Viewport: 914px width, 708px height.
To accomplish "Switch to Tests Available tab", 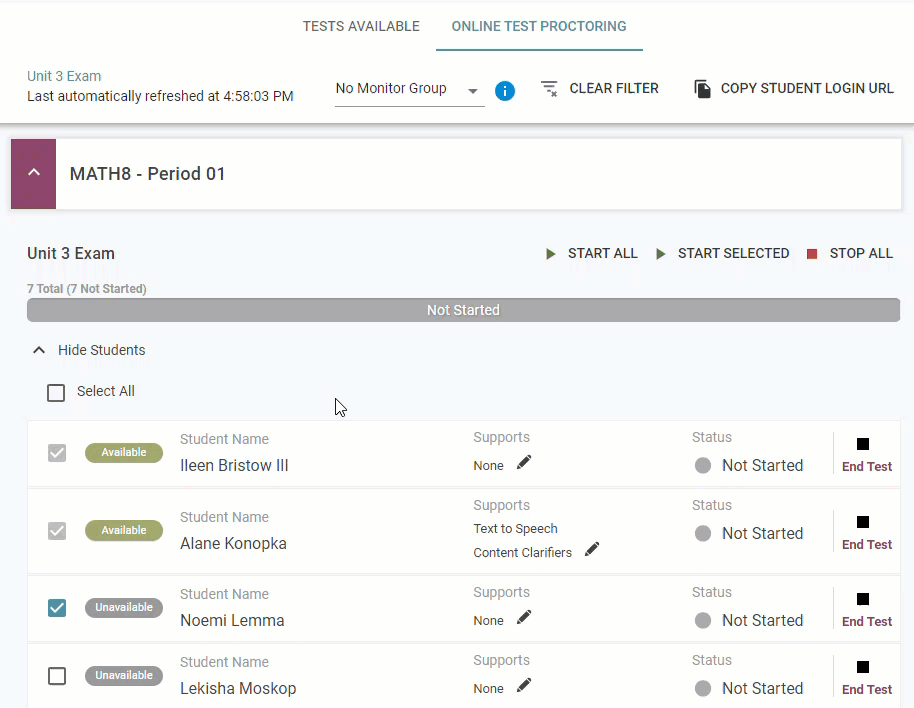I will 361,26.
